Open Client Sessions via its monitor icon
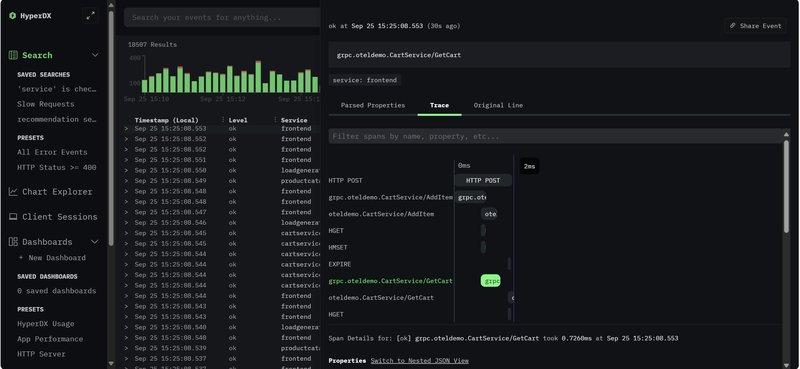The height and width of the screenshot is (369, 800). pos(13,216)
